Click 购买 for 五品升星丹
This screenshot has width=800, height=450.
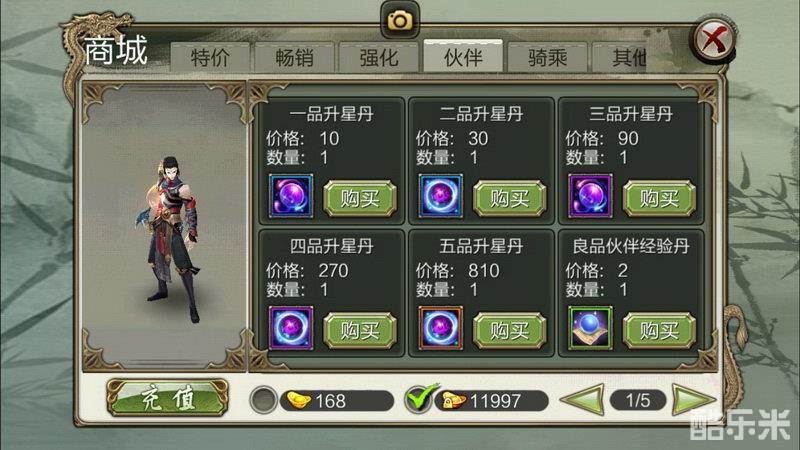[509, 331]
